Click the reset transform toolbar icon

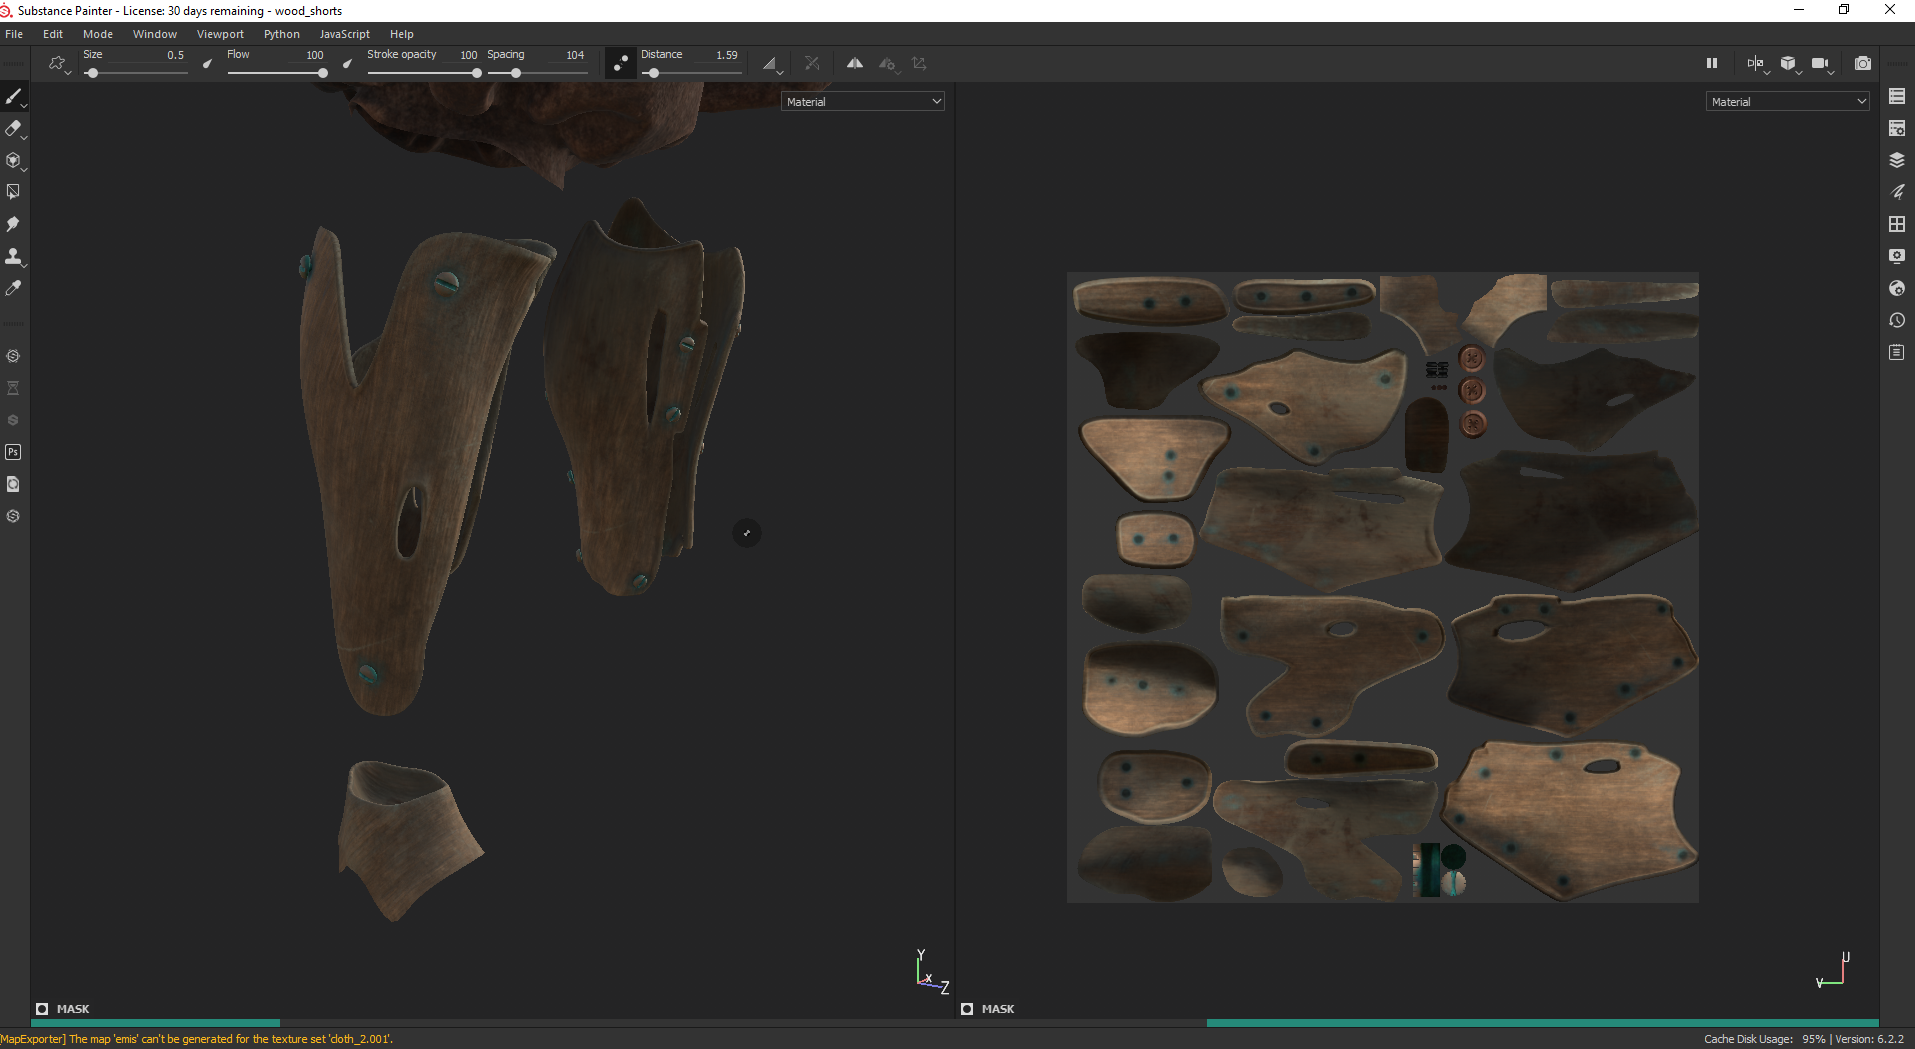pos(920,63)
